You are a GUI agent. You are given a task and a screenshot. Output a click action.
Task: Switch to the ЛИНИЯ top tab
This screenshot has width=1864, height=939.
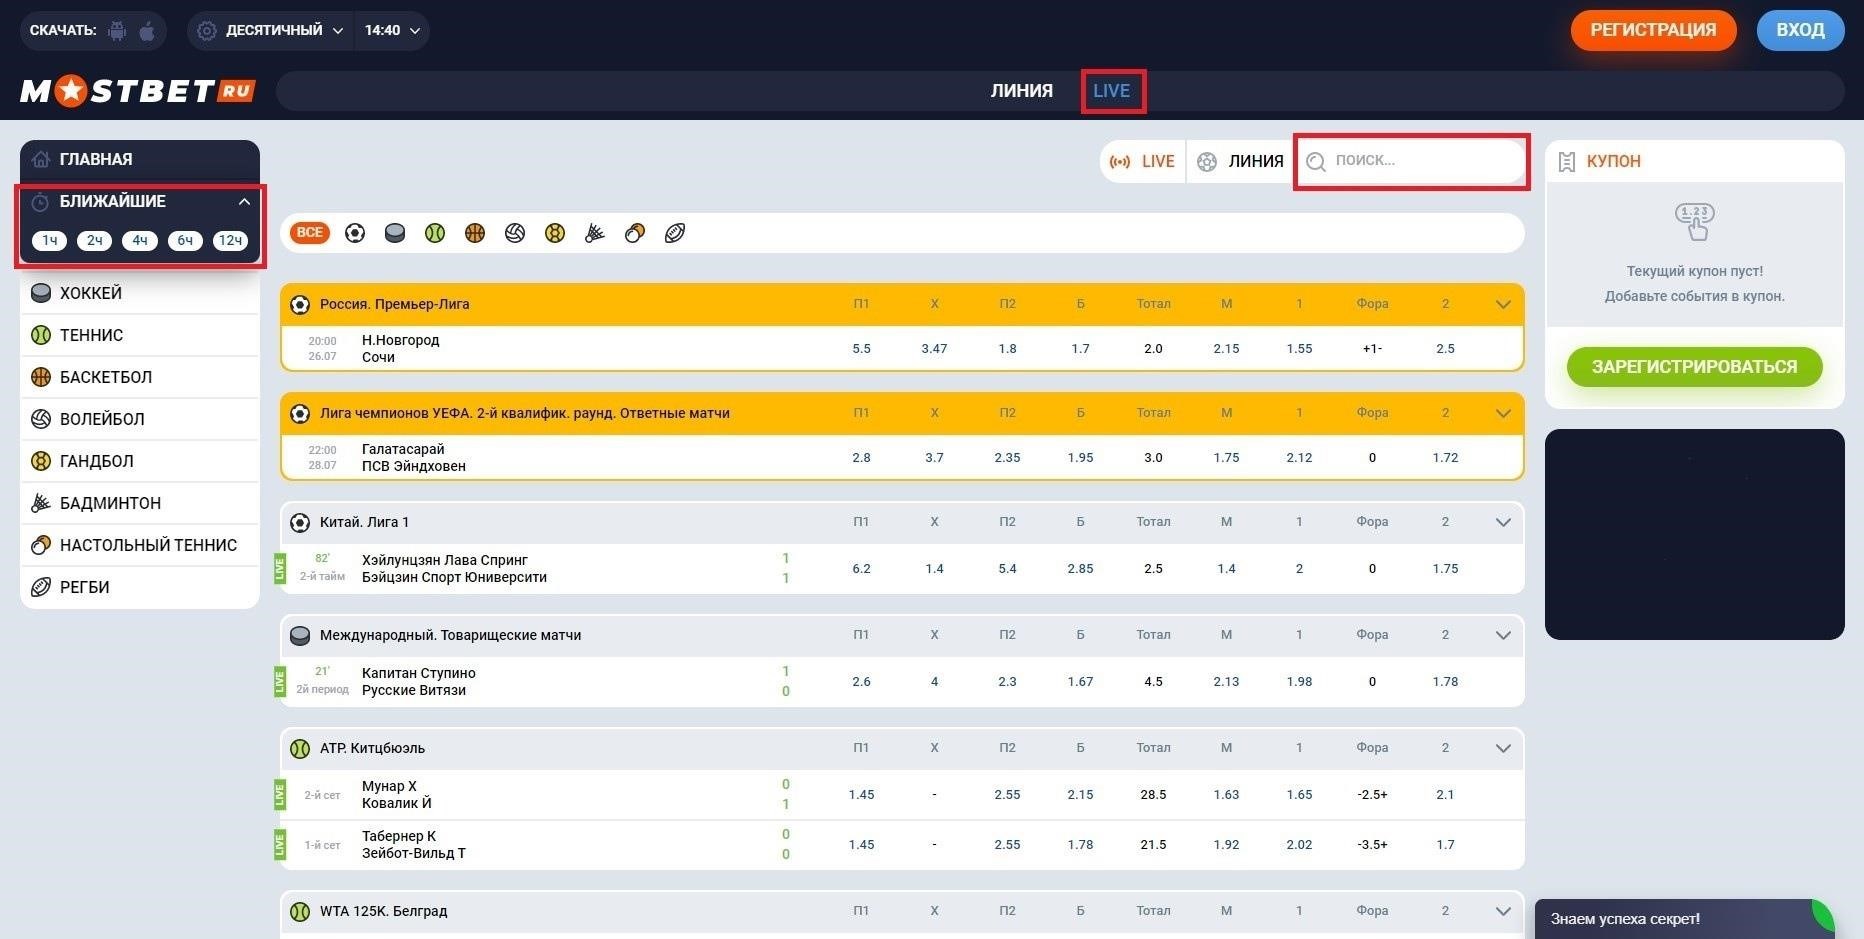(x=1022, y=91)
